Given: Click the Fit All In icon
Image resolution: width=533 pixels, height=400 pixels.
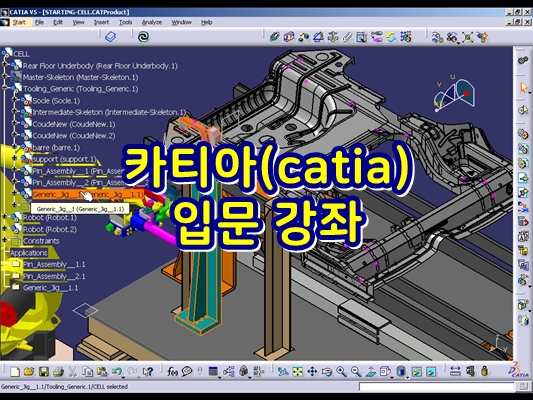Looking at the screenshot, I should click(x=297, y=371).
